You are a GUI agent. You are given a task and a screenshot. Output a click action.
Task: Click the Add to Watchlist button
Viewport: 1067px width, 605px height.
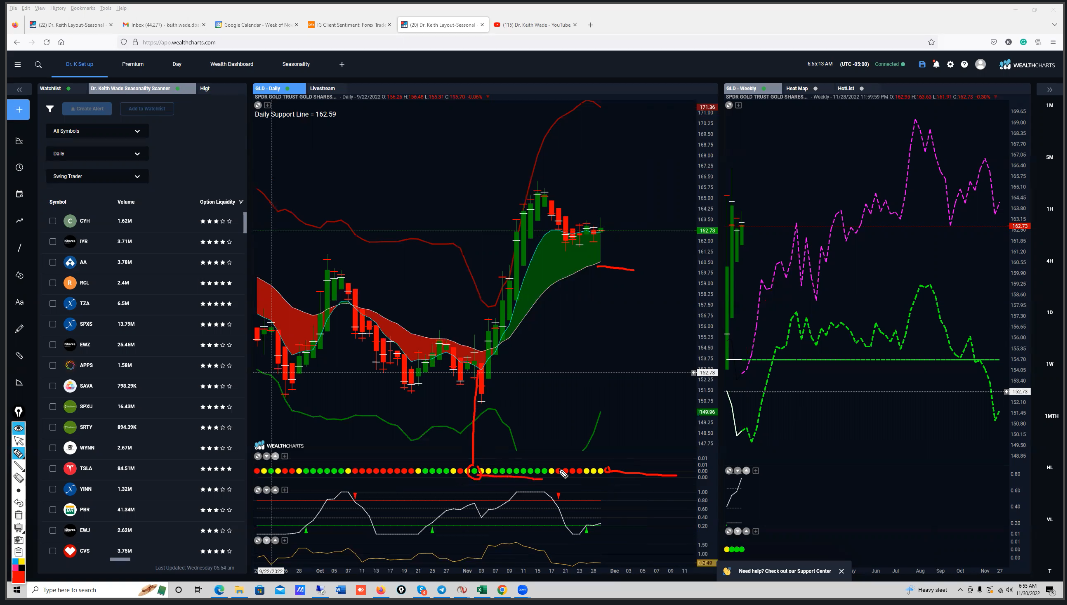tap(147, 109)
